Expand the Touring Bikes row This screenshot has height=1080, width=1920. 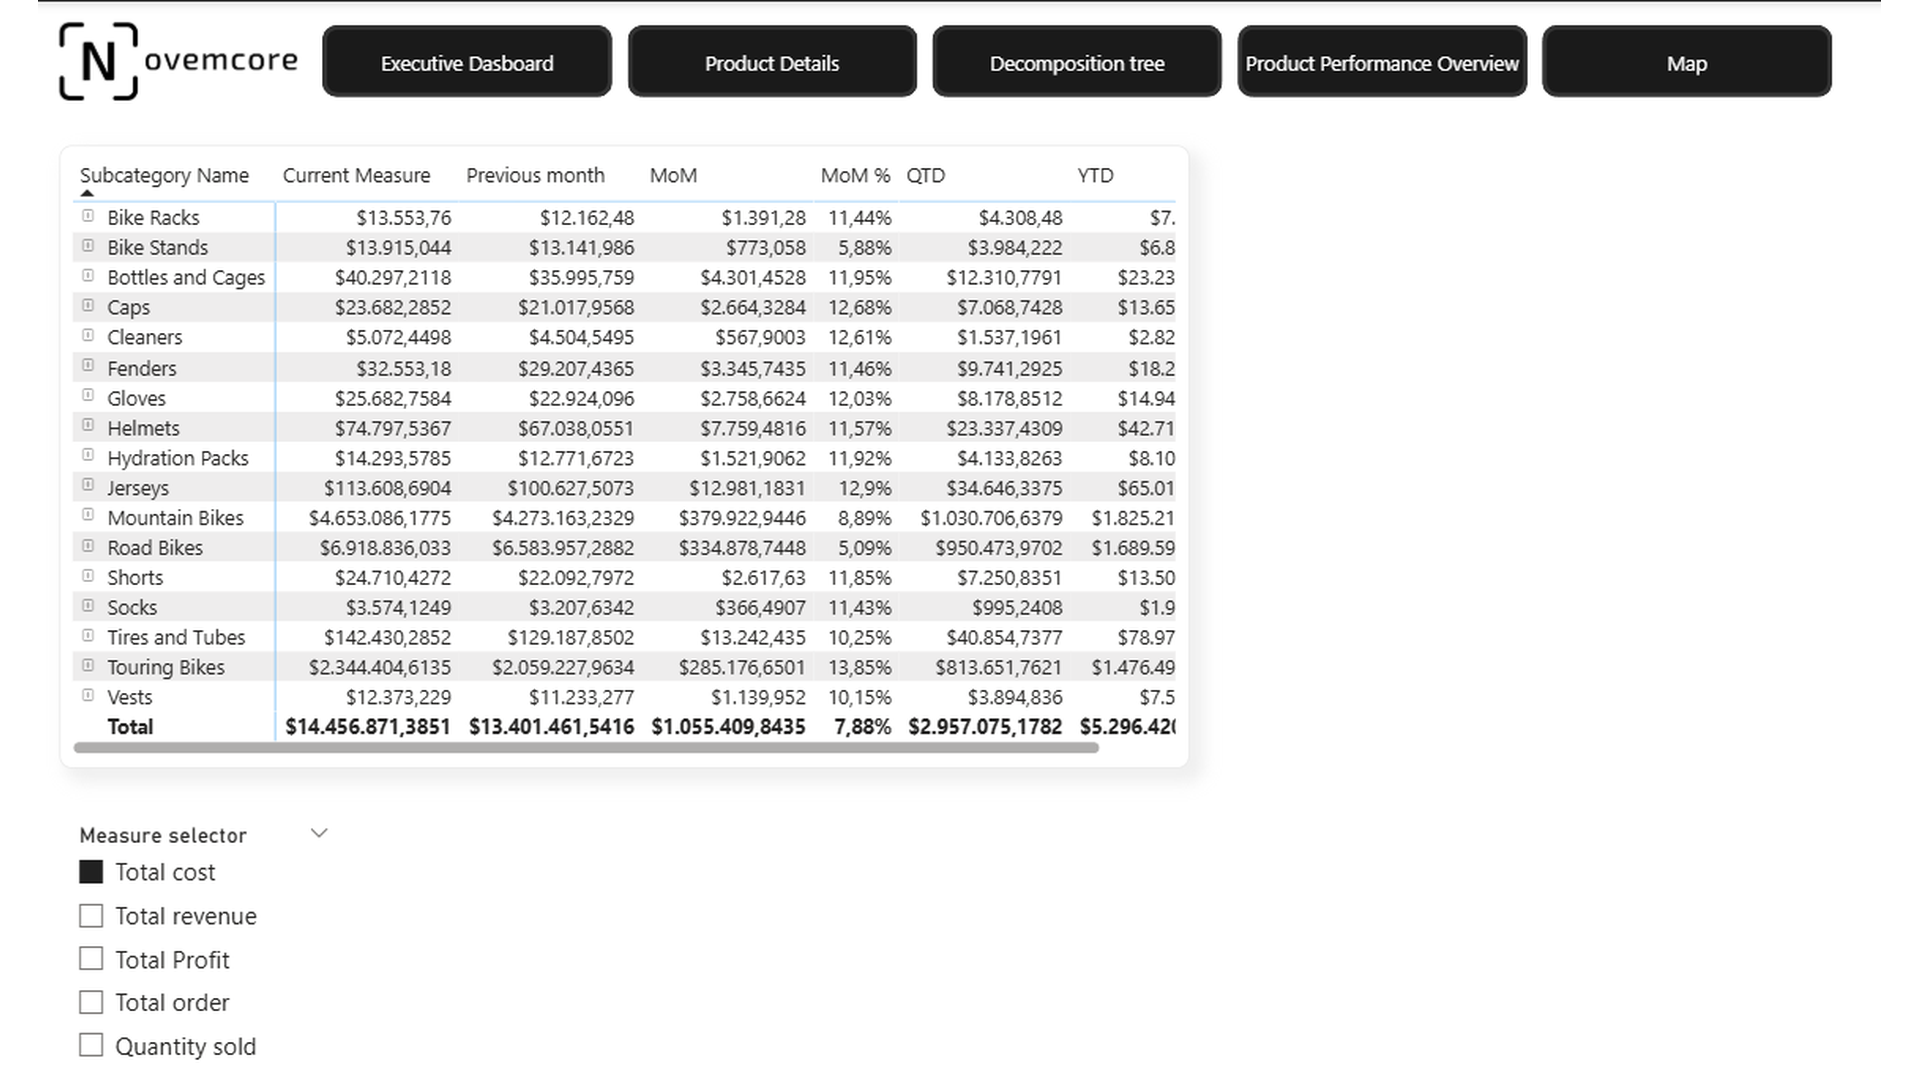click(x=88, y=666)
